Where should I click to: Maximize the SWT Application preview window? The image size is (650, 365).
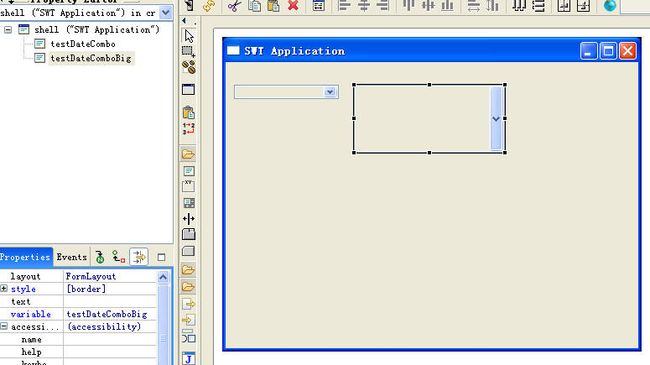click(608, 51)
